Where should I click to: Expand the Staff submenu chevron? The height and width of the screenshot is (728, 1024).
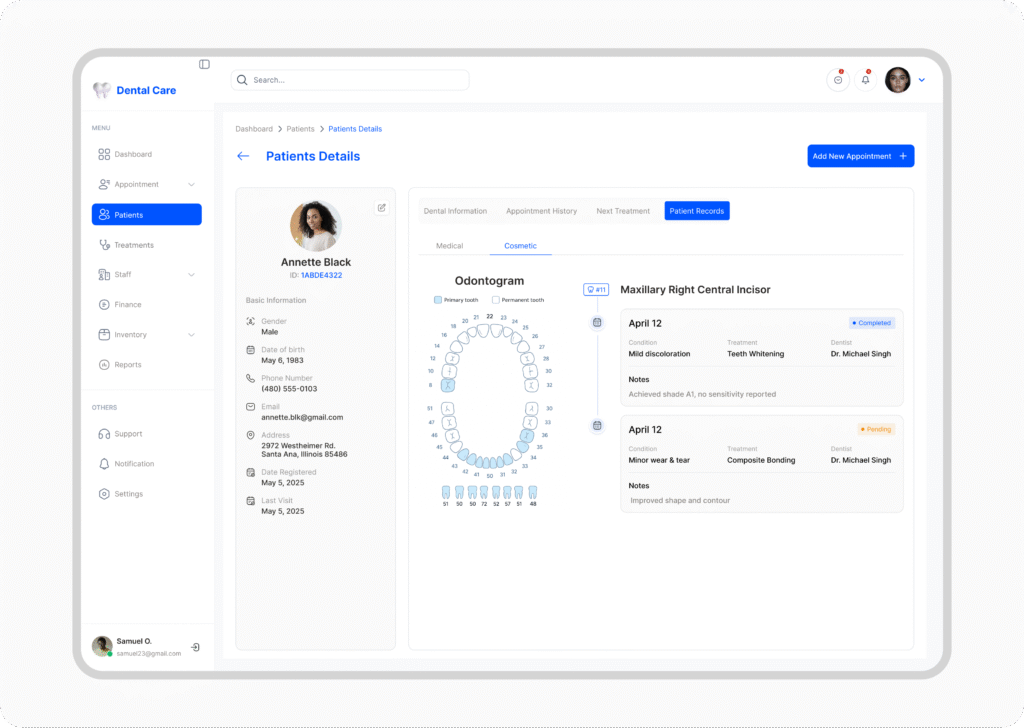tap(191, 274)
